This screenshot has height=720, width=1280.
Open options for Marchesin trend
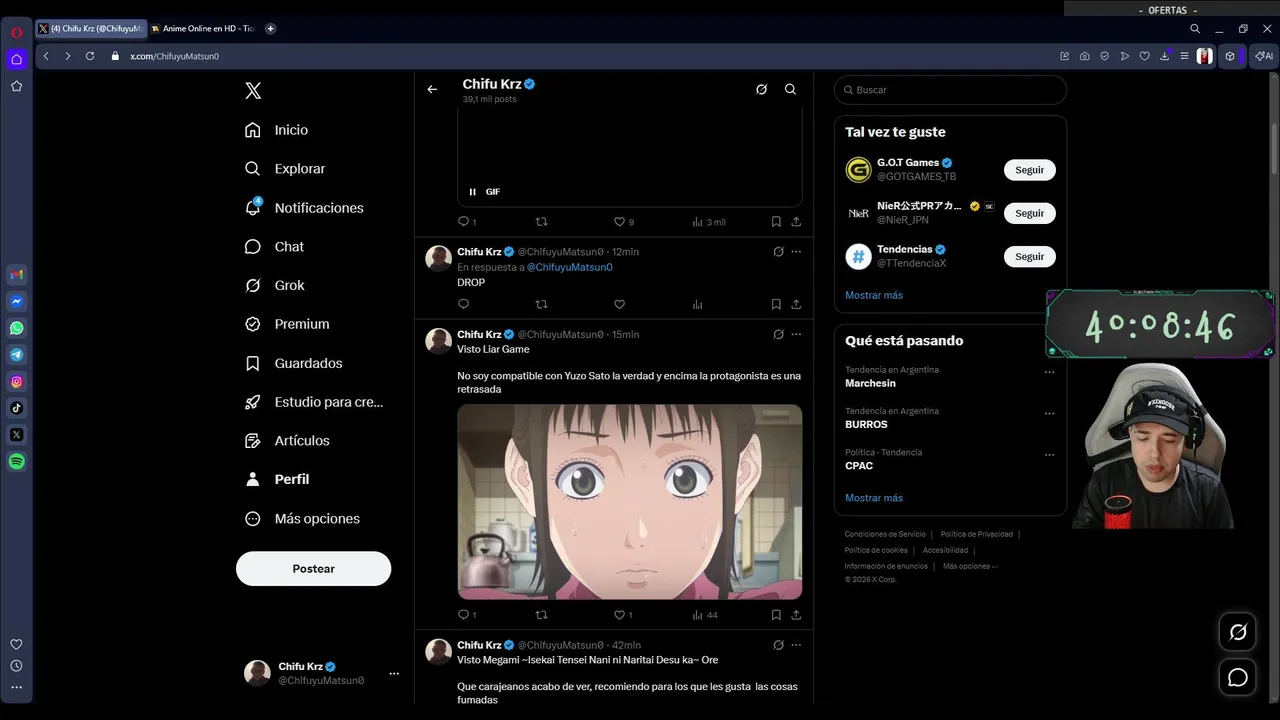[x=1049, y=372]
